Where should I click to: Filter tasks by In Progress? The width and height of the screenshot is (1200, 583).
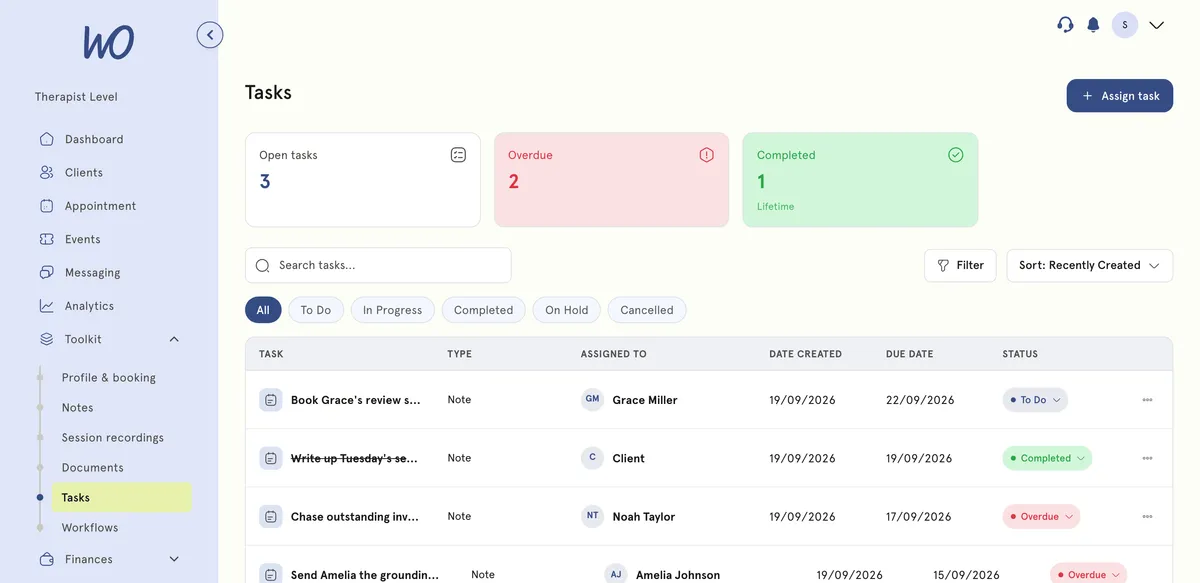(392, 310)
